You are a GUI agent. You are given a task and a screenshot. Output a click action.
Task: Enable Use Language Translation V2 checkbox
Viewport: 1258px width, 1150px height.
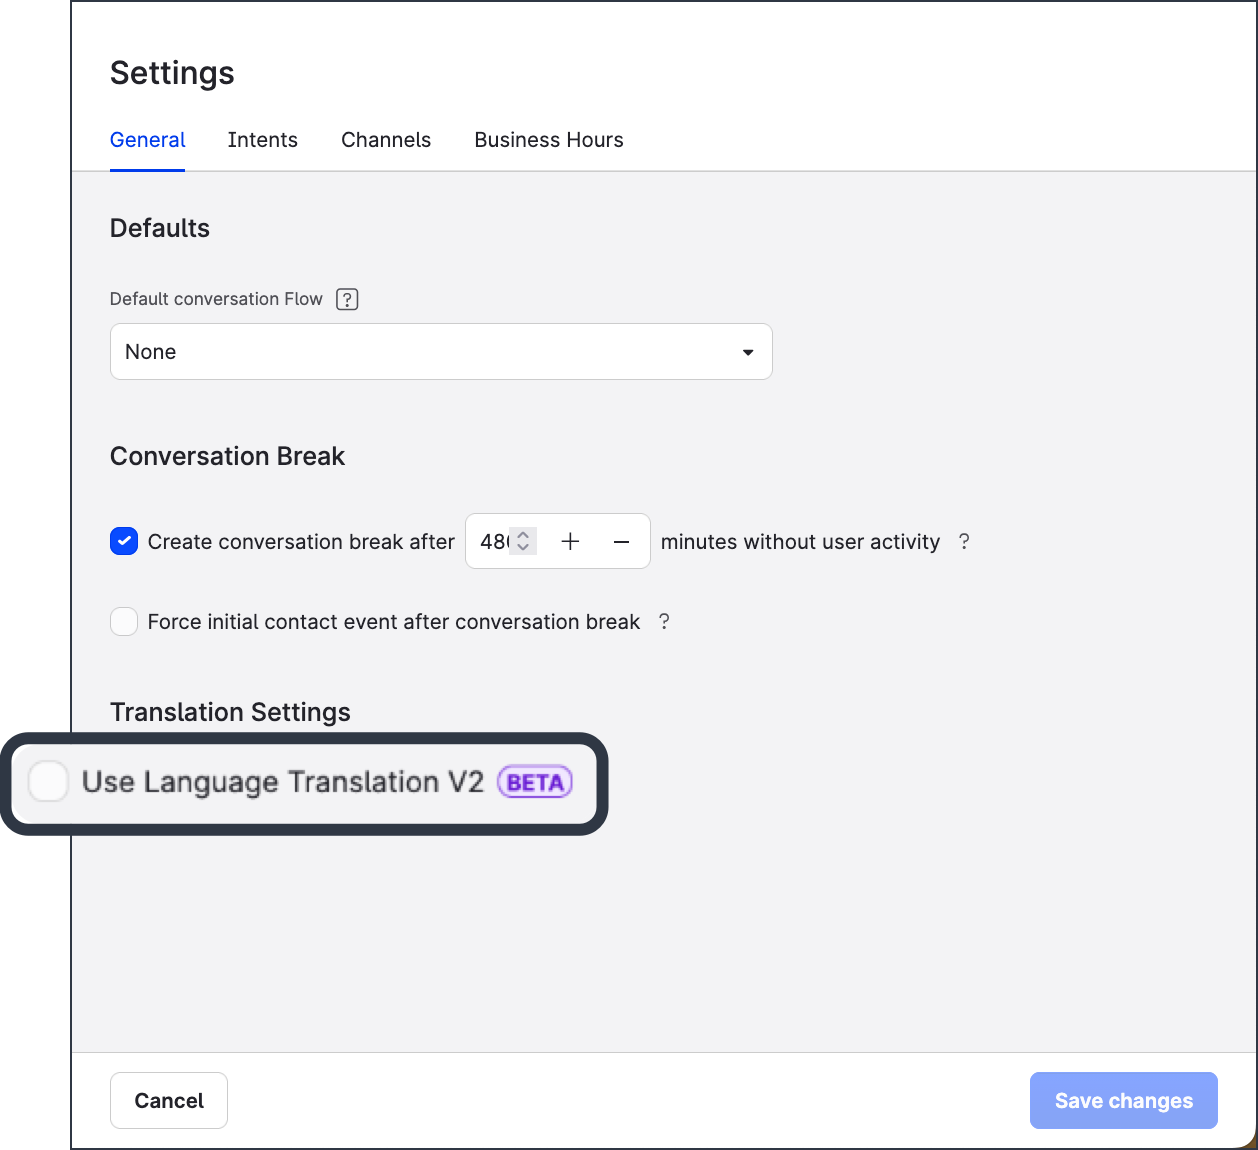(x=48, y=781)
